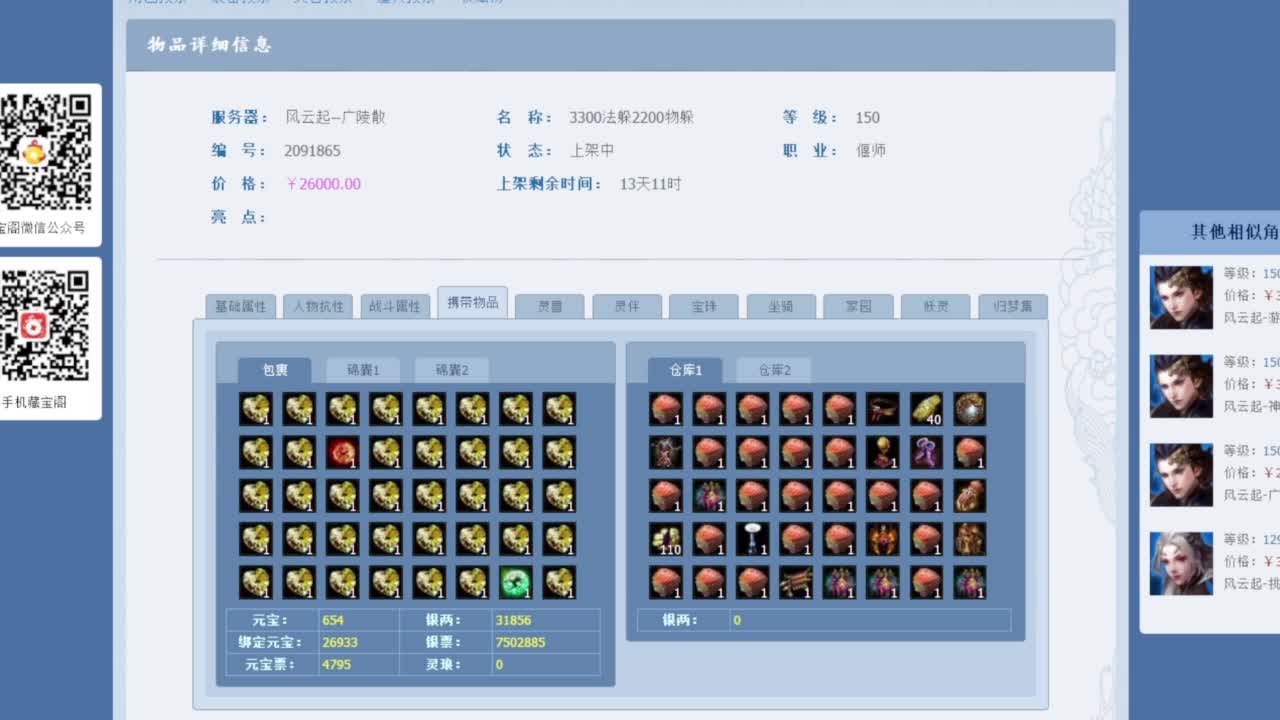Select the 携带物品 tab
This screenshot has width=1280, height=720.
tap(472, 302)
